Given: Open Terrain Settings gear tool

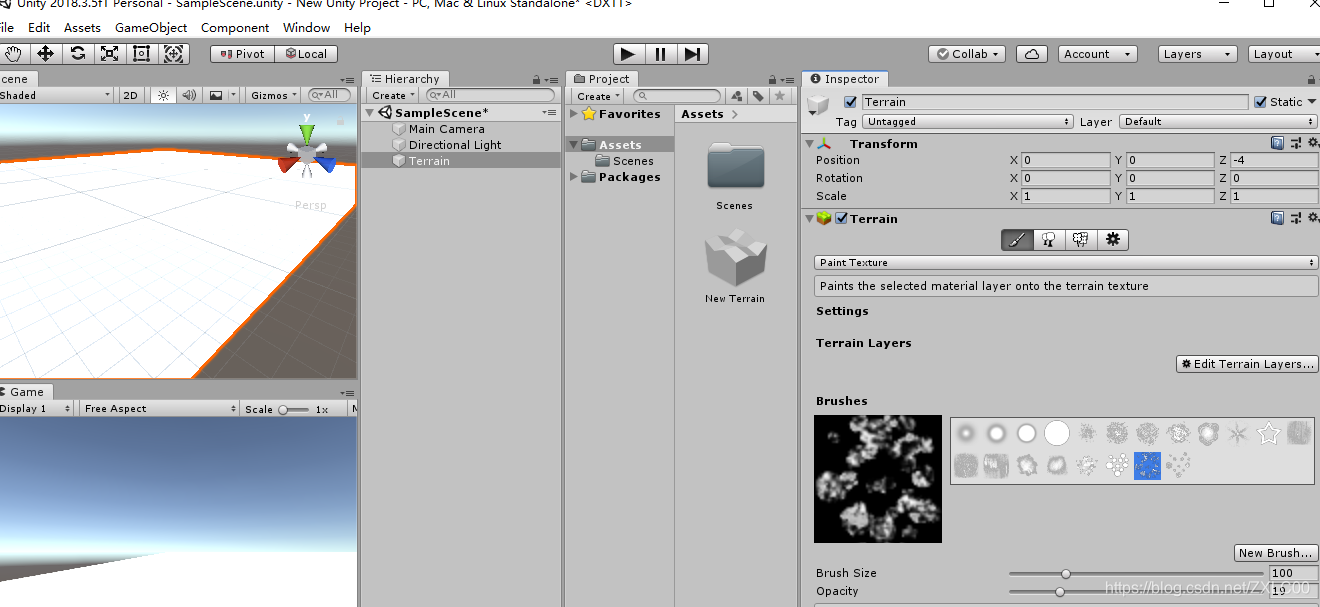Looking at the screenshot, I should point(1112,240).
